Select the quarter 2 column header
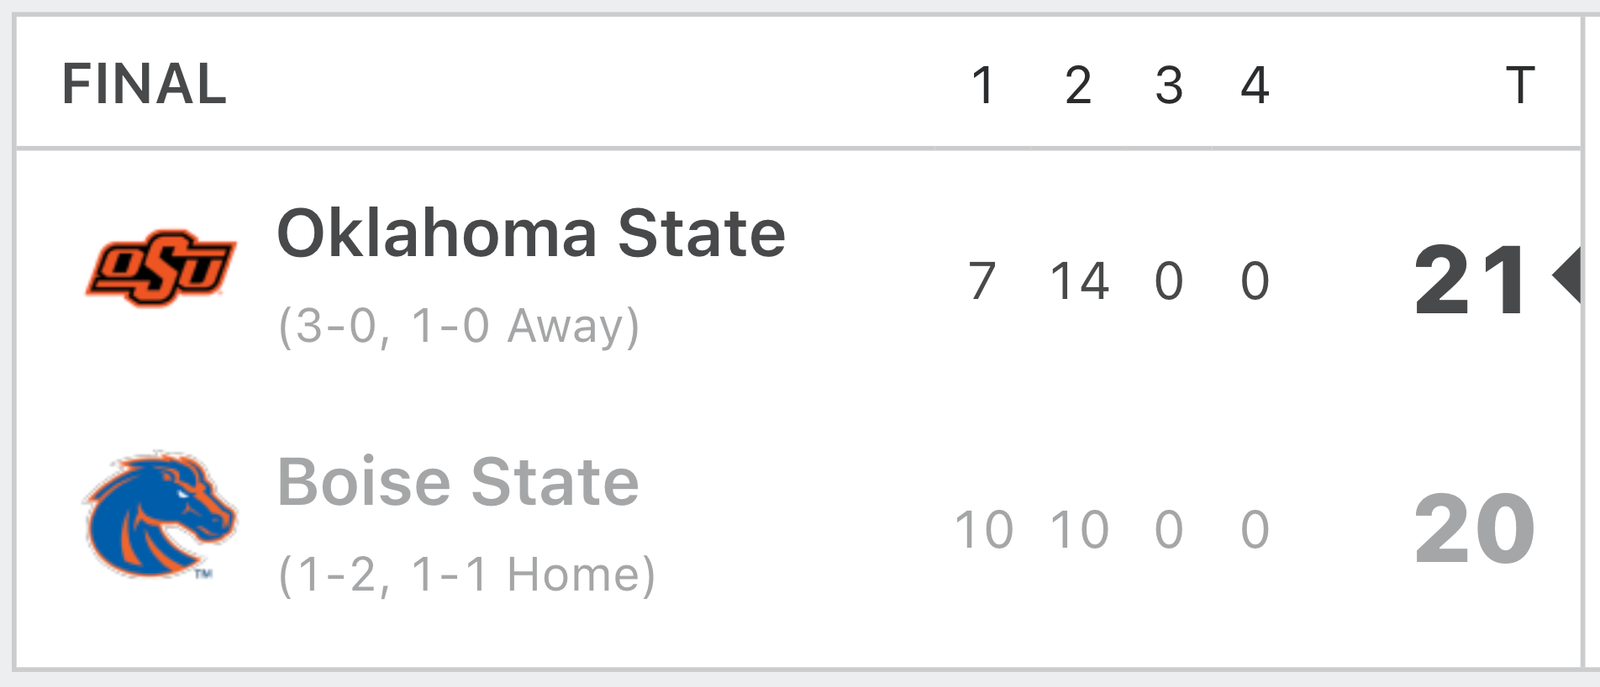 [x=1078, y=85]
